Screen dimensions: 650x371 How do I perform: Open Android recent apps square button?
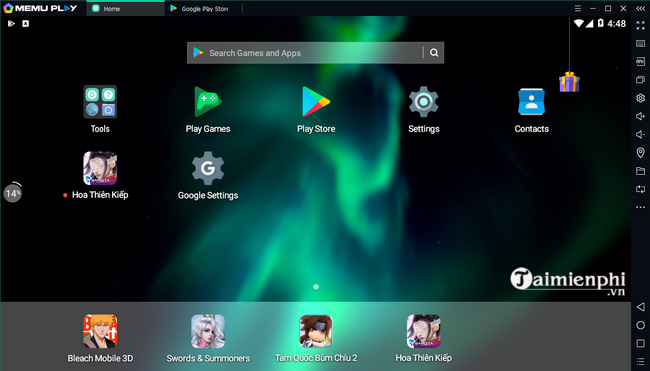coord(640,343)
